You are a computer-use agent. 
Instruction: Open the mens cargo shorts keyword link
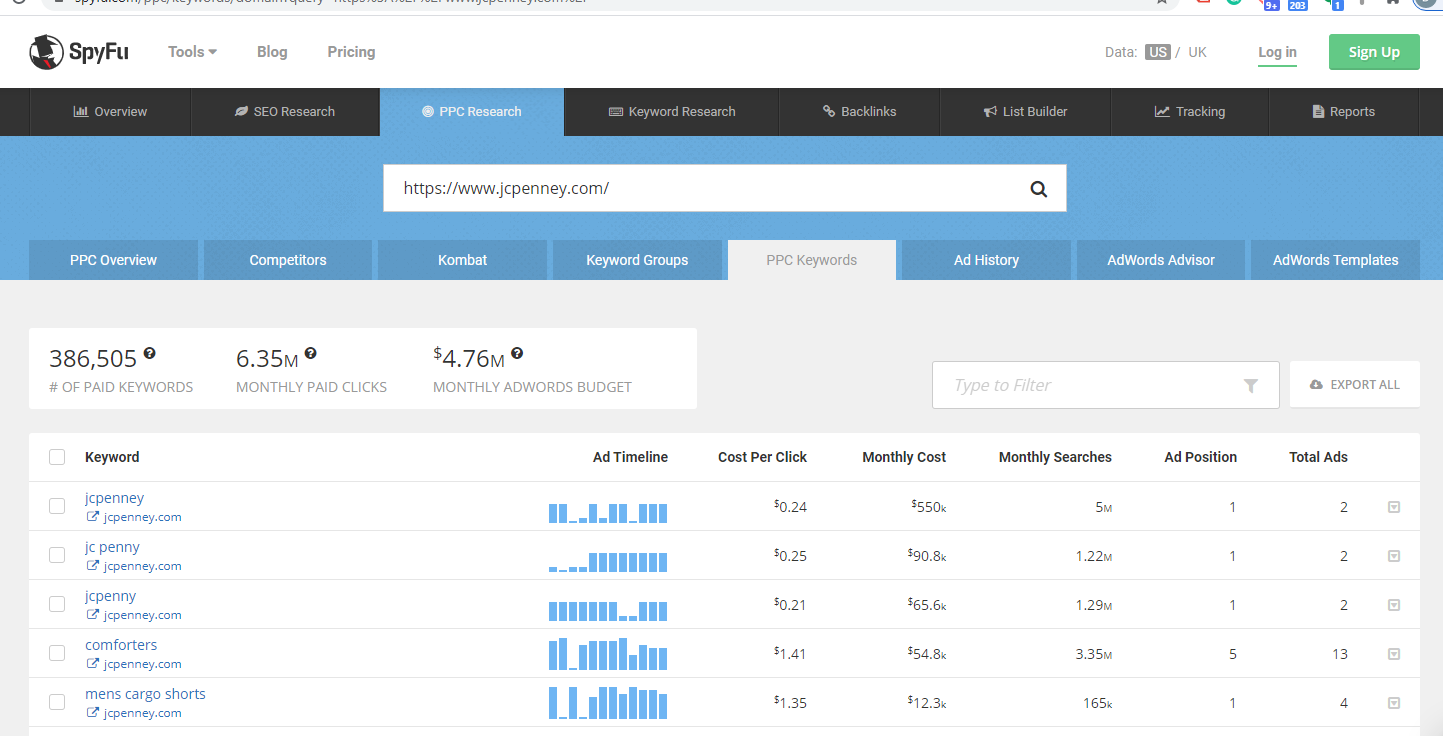tap(145, 694)
